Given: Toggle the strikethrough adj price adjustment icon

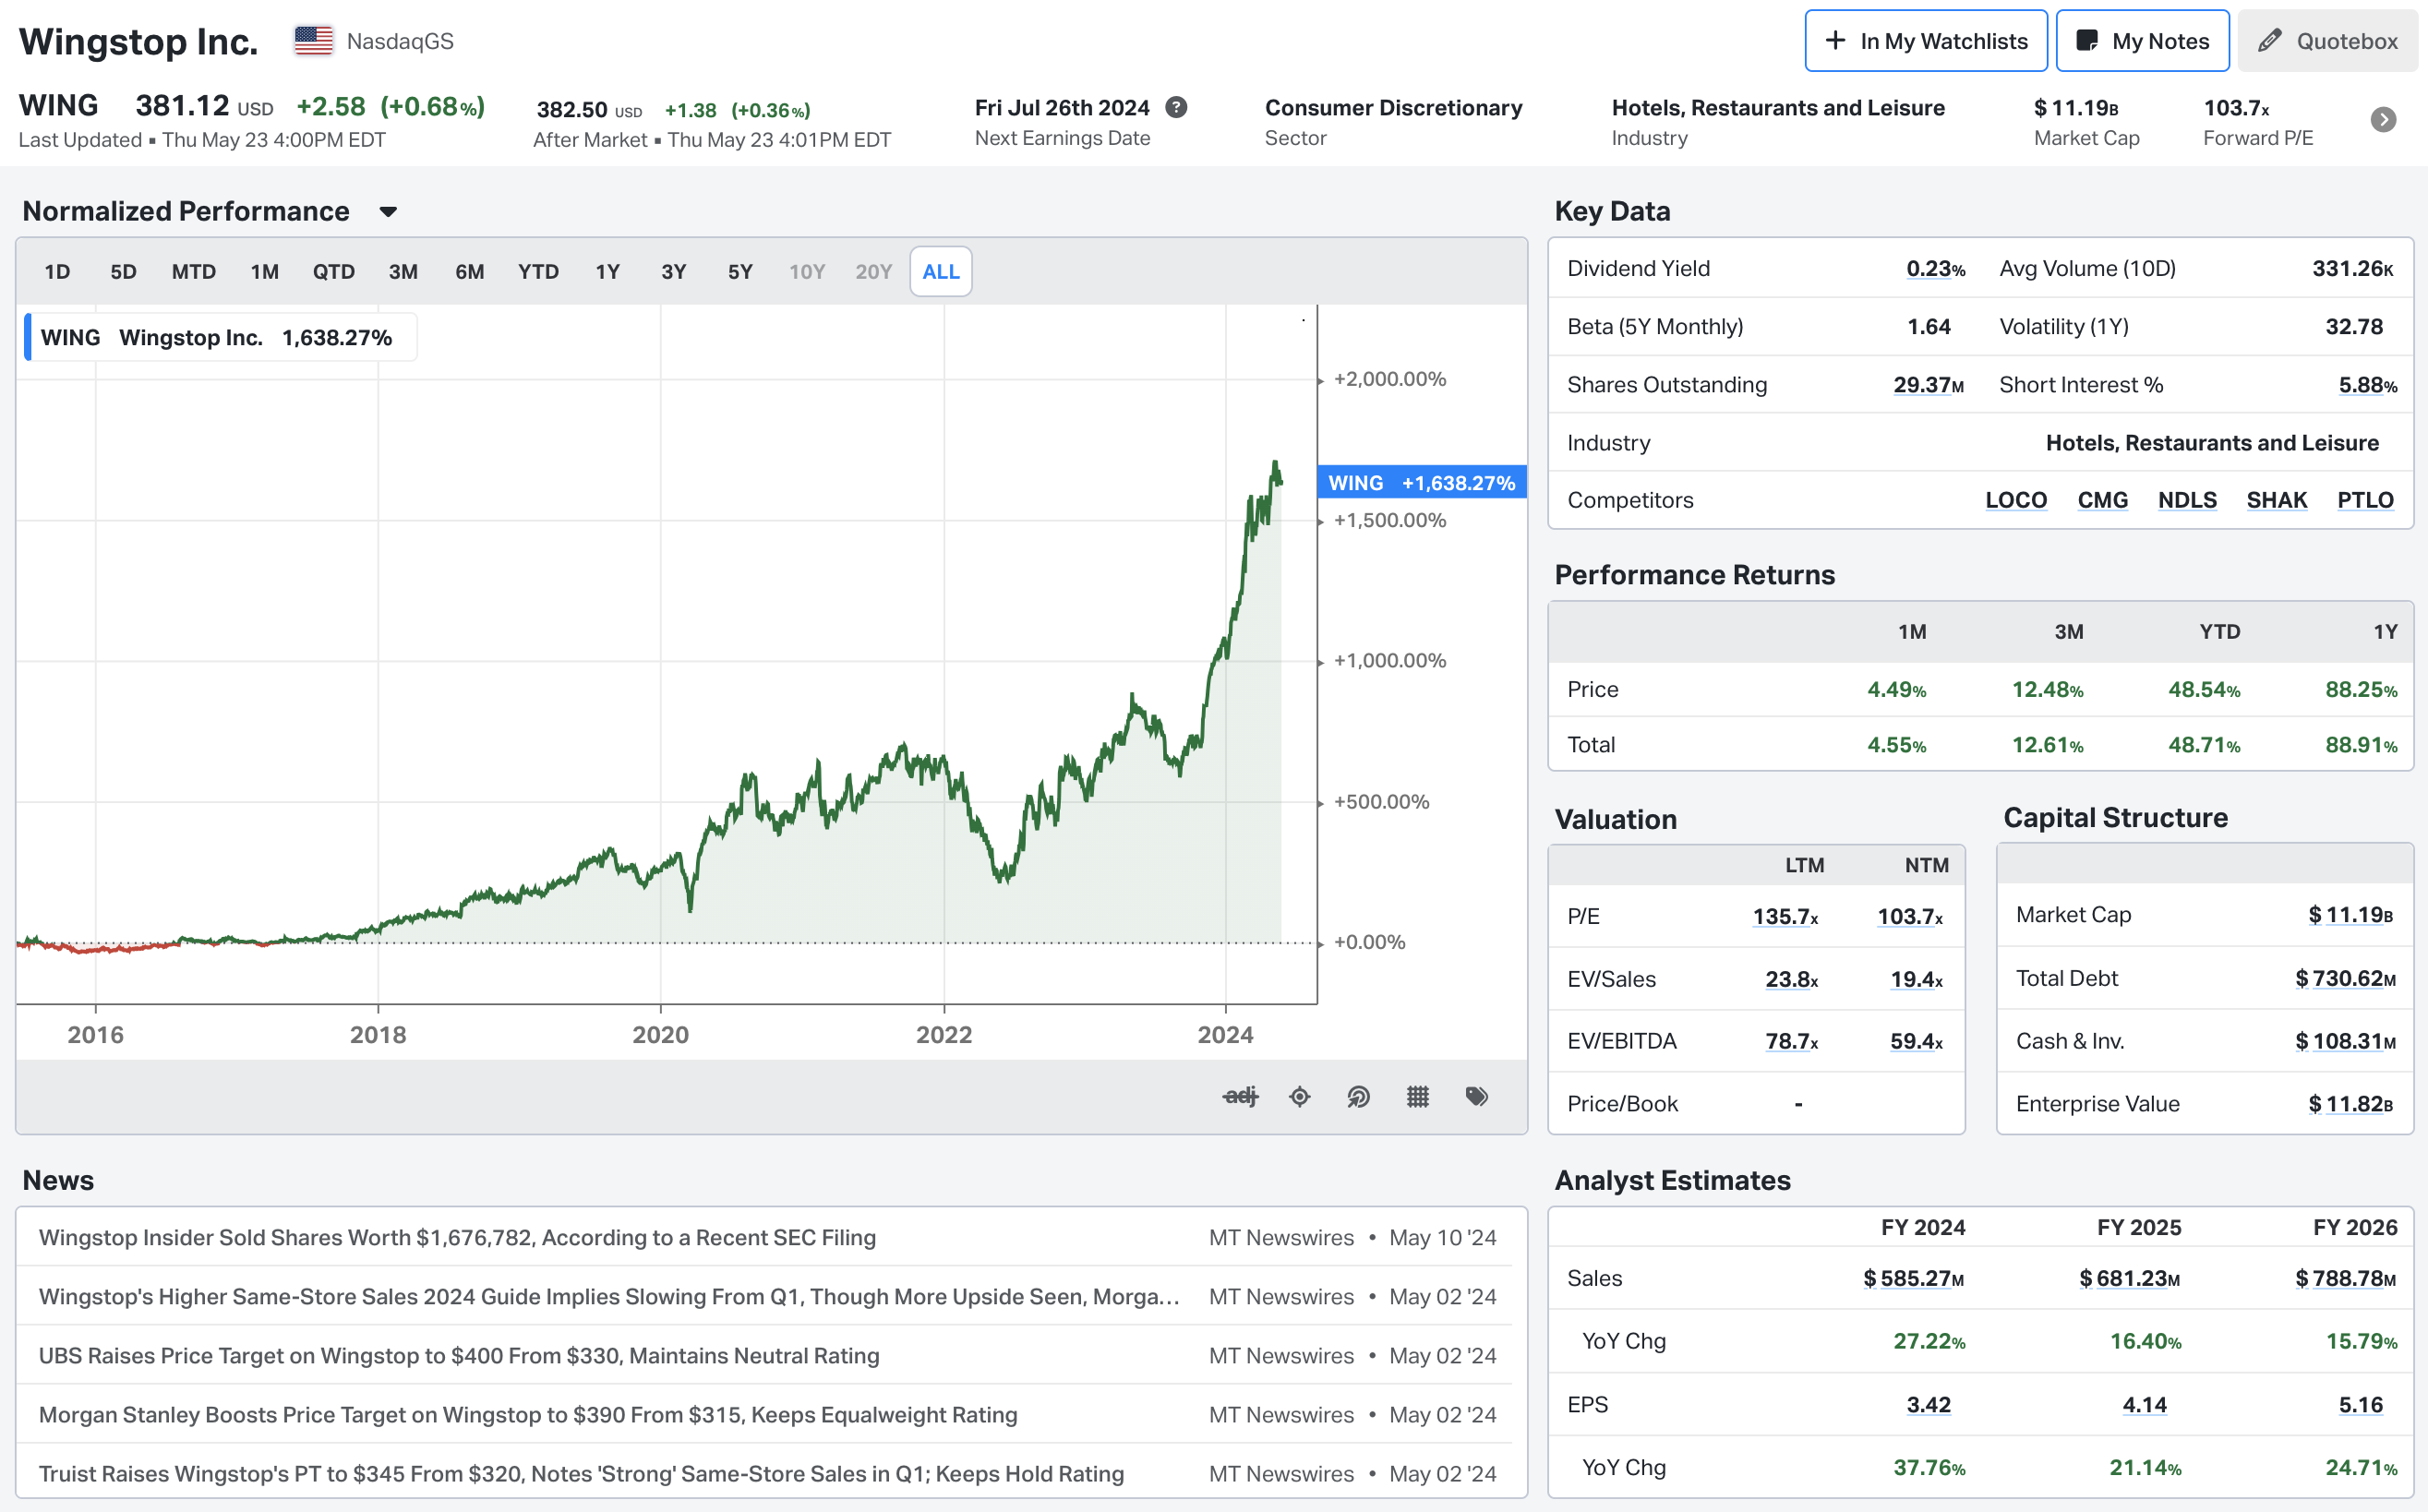Looking at the screenshot, I should pos(1240,1097).
